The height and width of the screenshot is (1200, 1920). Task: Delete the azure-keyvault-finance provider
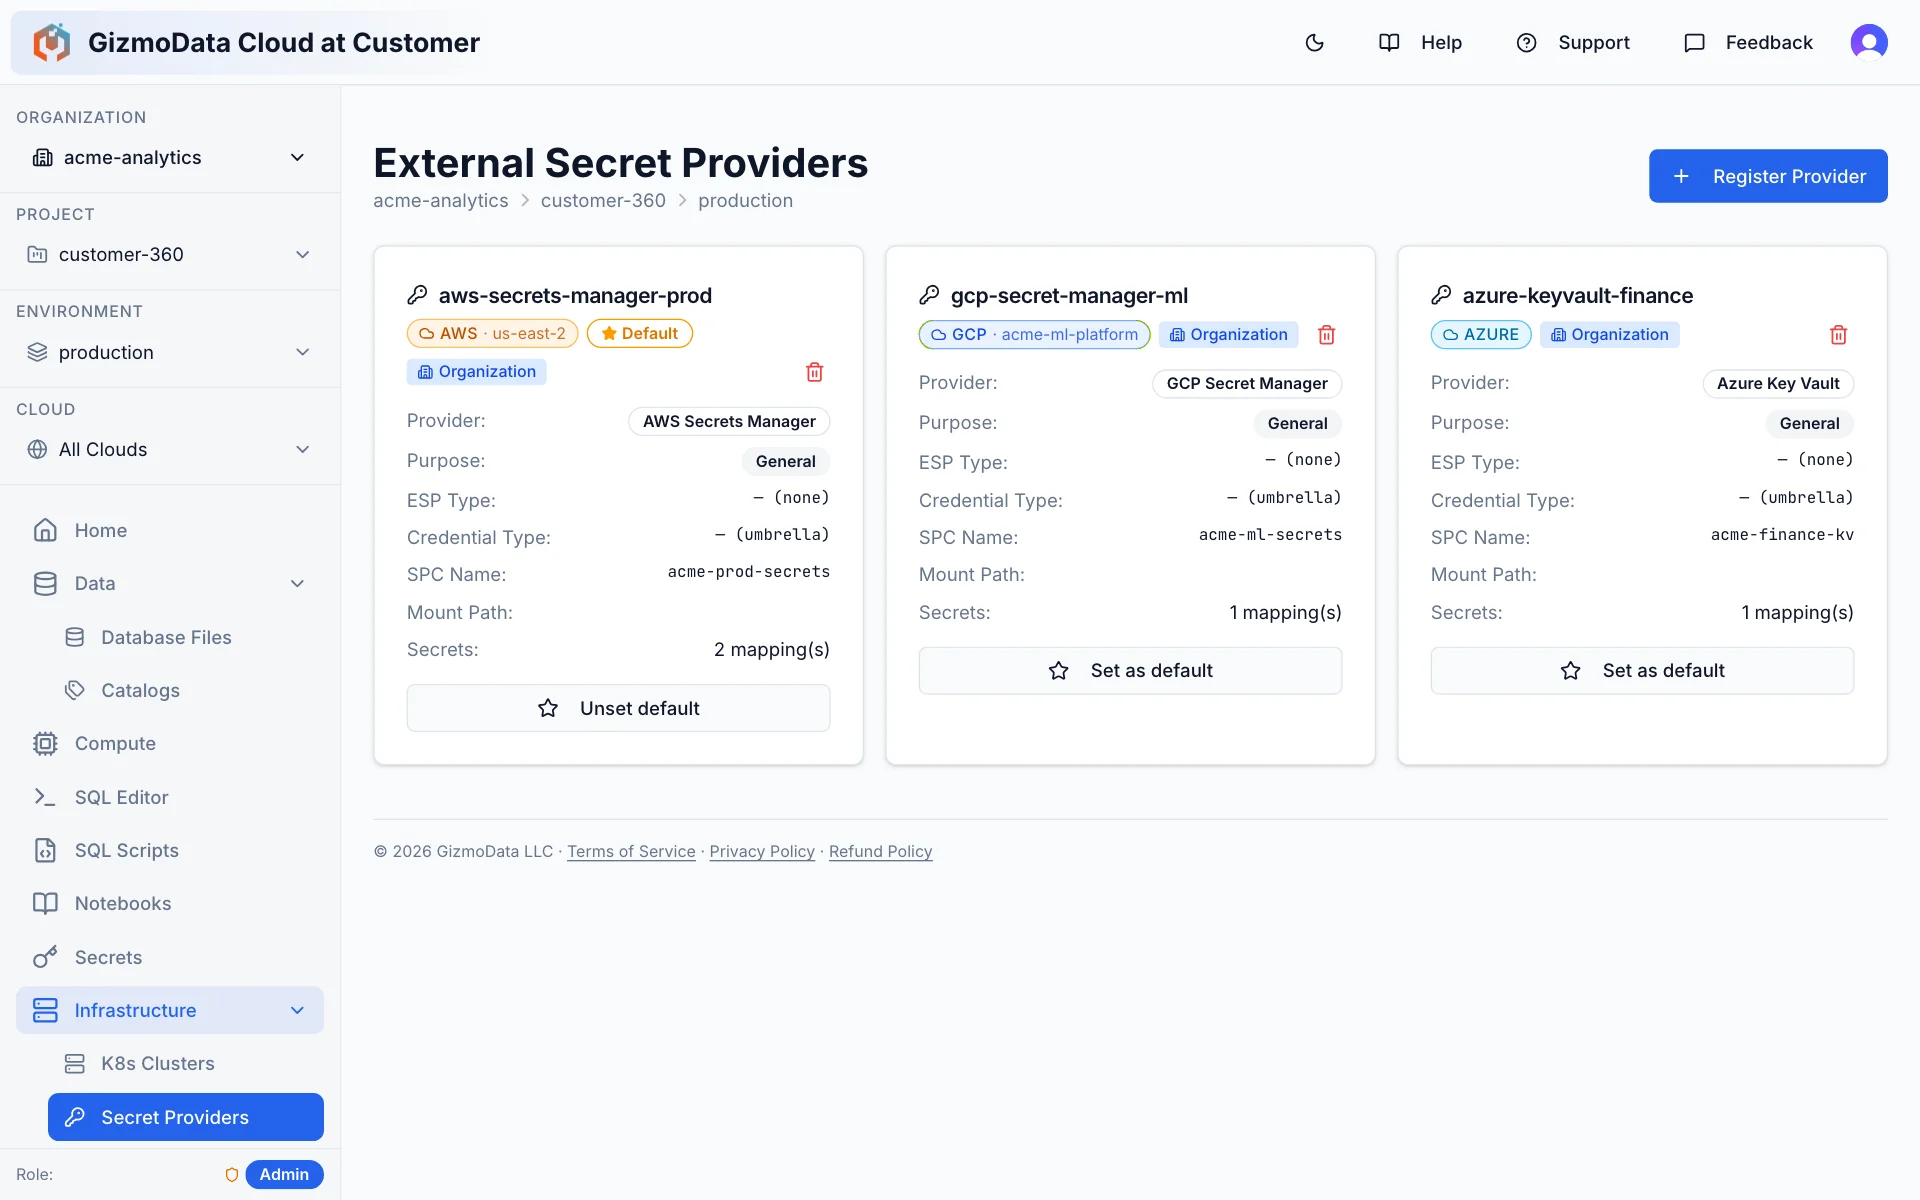click(1838, 335)
